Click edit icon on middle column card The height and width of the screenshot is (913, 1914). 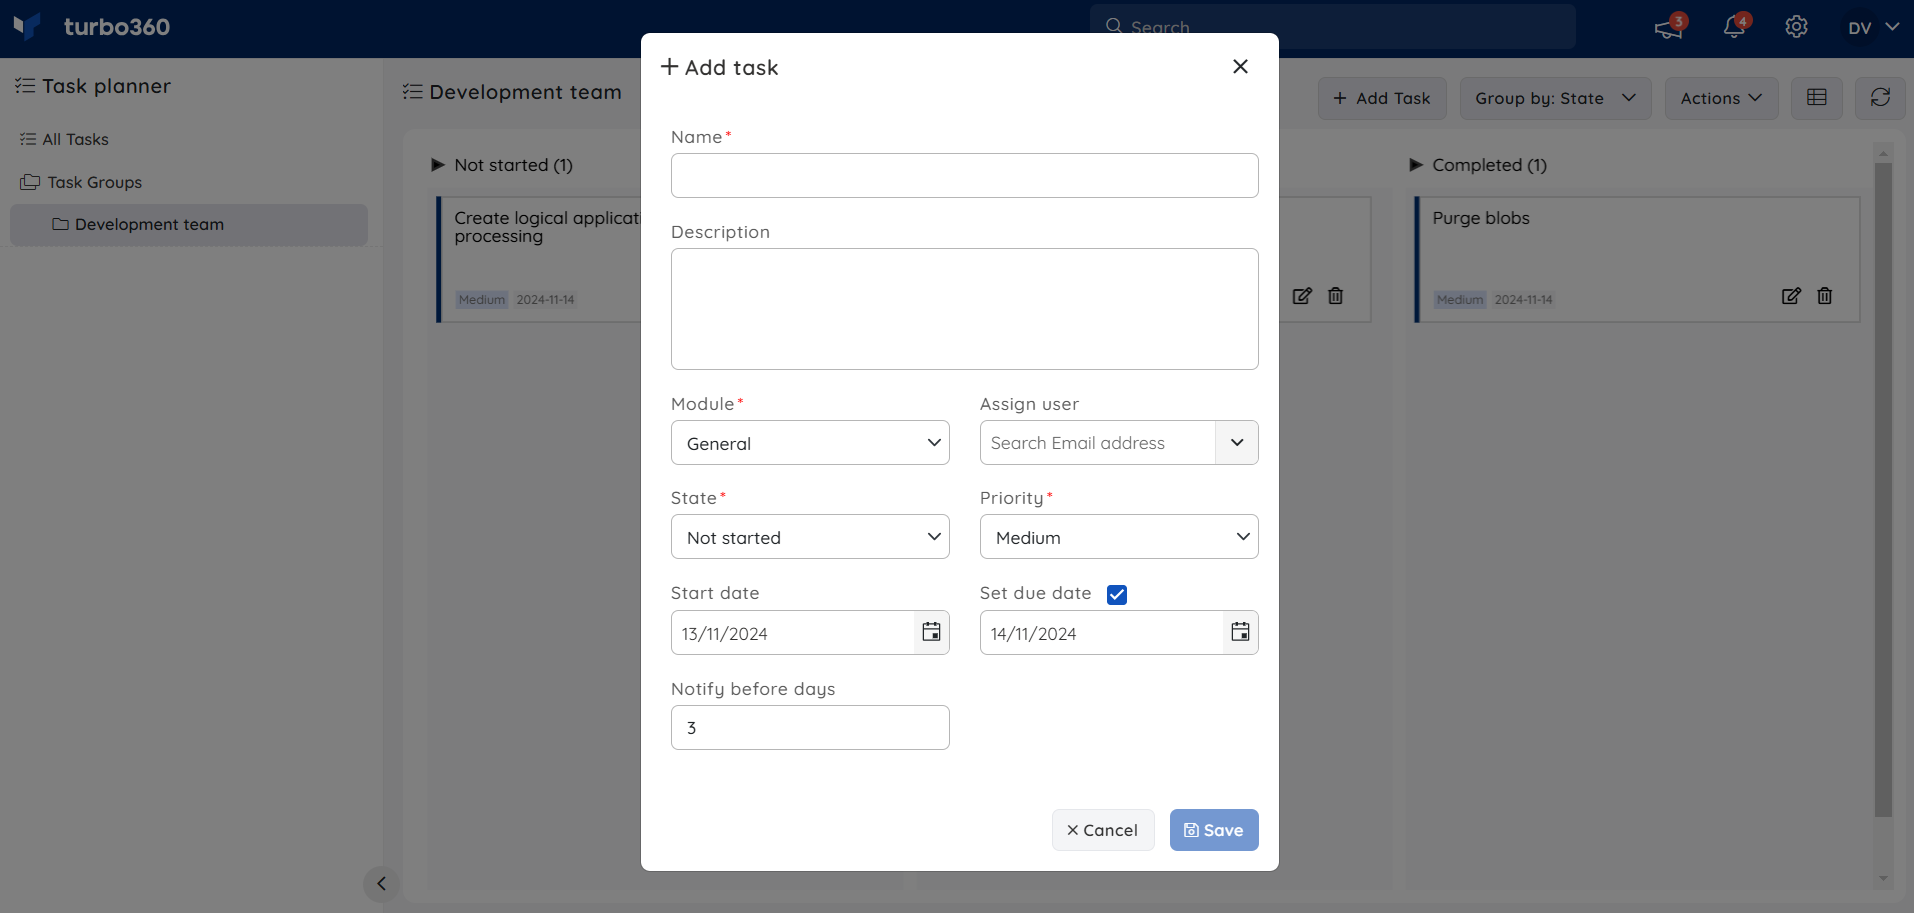[x=1302, y=296]
